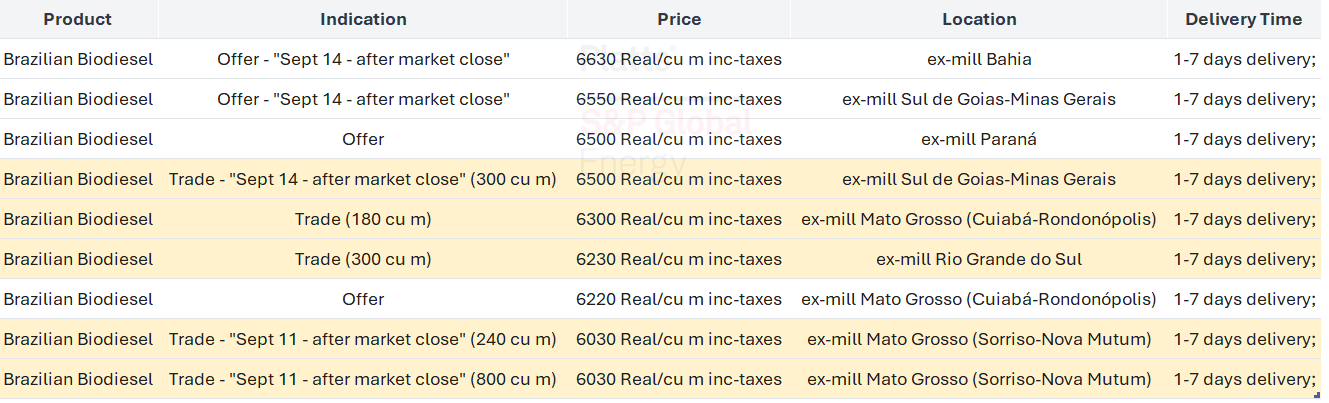Select the 6230 Real/cu m price cell

[x=679, y=259]
